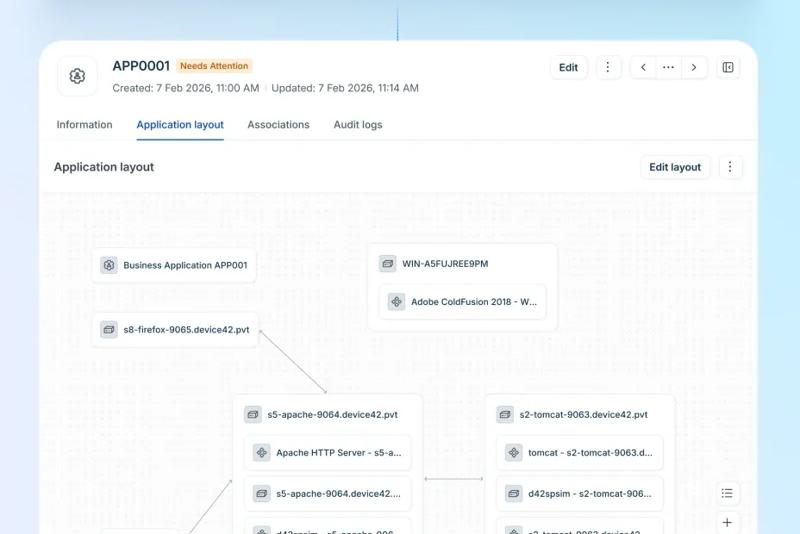This screenshot has width=800, height=534.
Task: Go to the previous record arrow
Action: point(643,67)
